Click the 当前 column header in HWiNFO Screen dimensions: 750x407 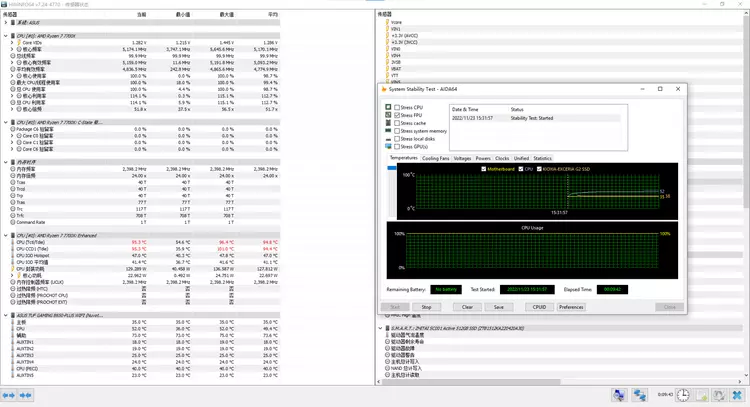pyautogui.click(x=141, y=14)
